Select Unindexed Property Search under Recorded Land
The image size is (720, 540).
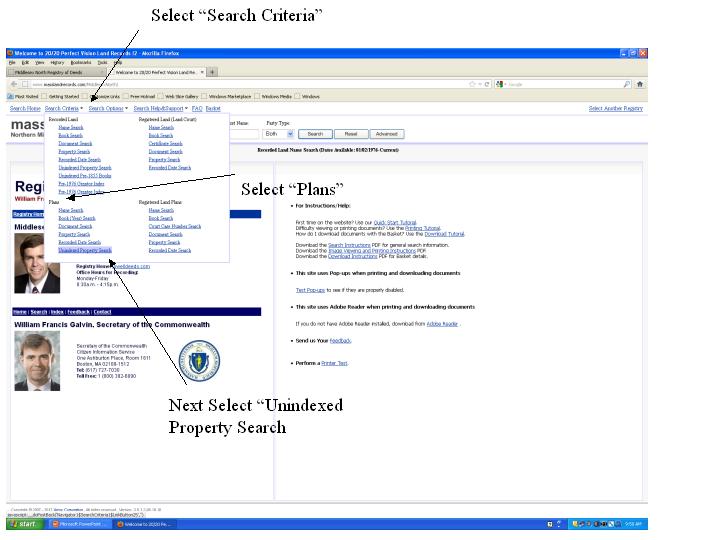click(85, 168)
